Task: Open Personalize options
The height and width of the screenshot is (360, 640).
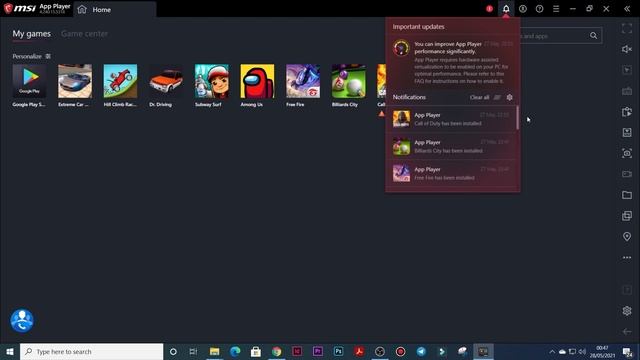Action: (x=31, y=56)
